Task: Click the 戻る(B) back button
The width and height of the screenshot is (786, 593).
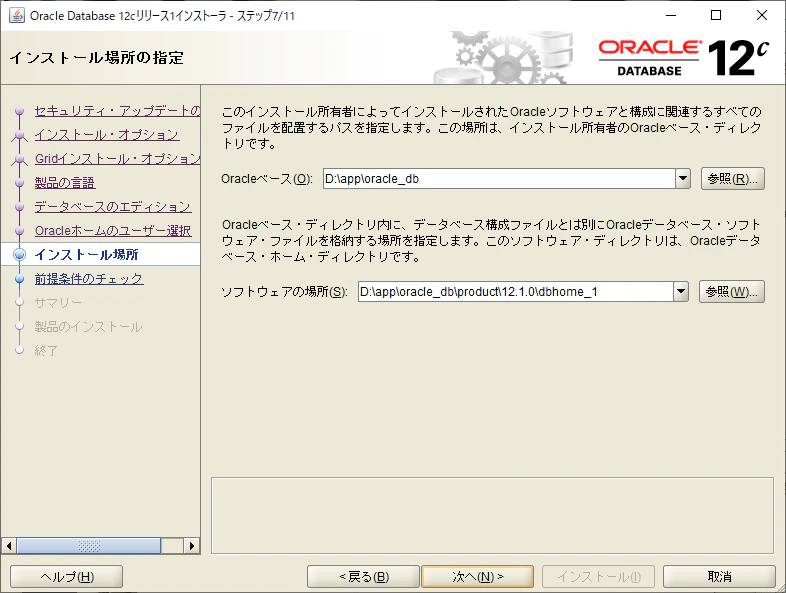Action: pos(363,576)
